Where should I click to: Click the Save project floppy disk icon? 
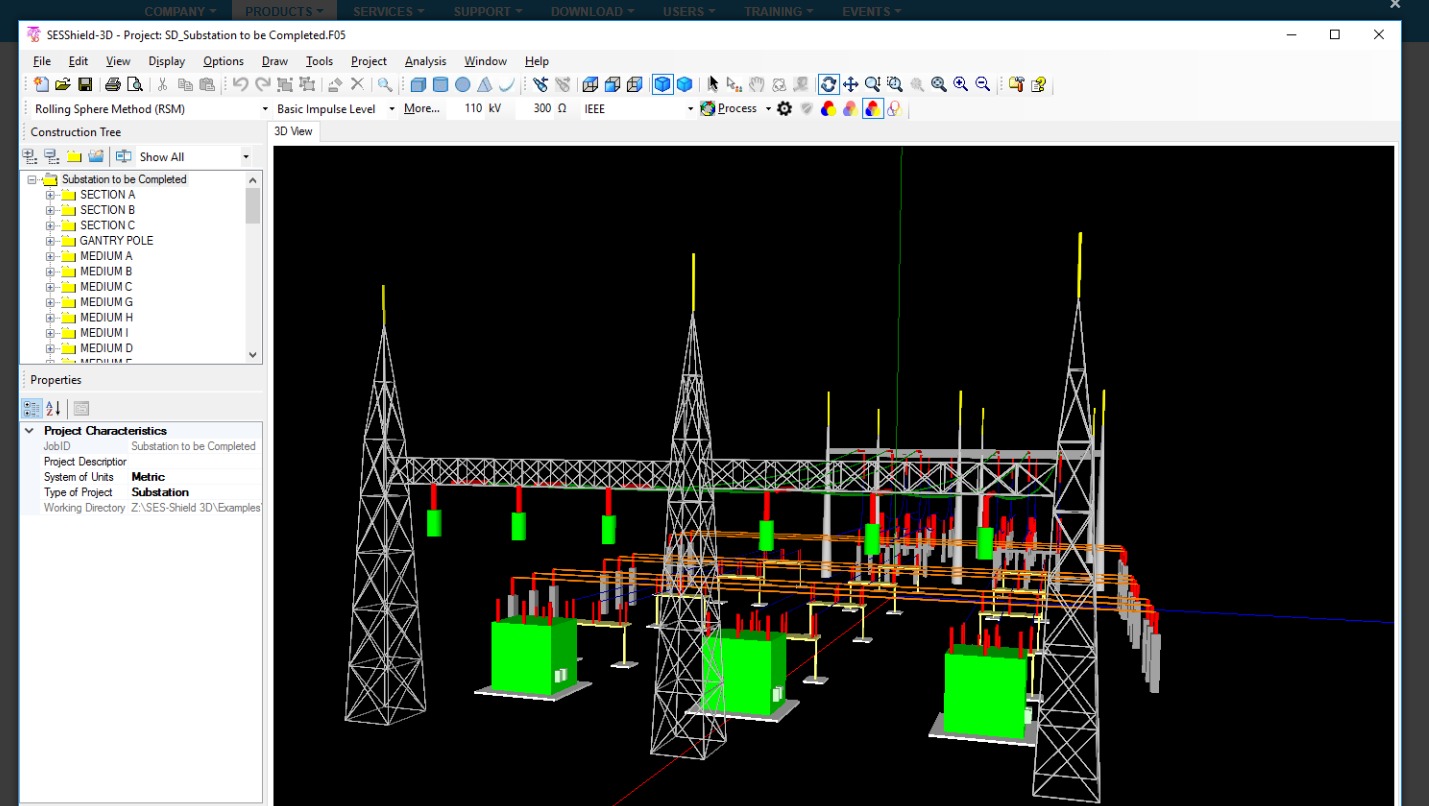pyautogui.click(x=85, y=85)
